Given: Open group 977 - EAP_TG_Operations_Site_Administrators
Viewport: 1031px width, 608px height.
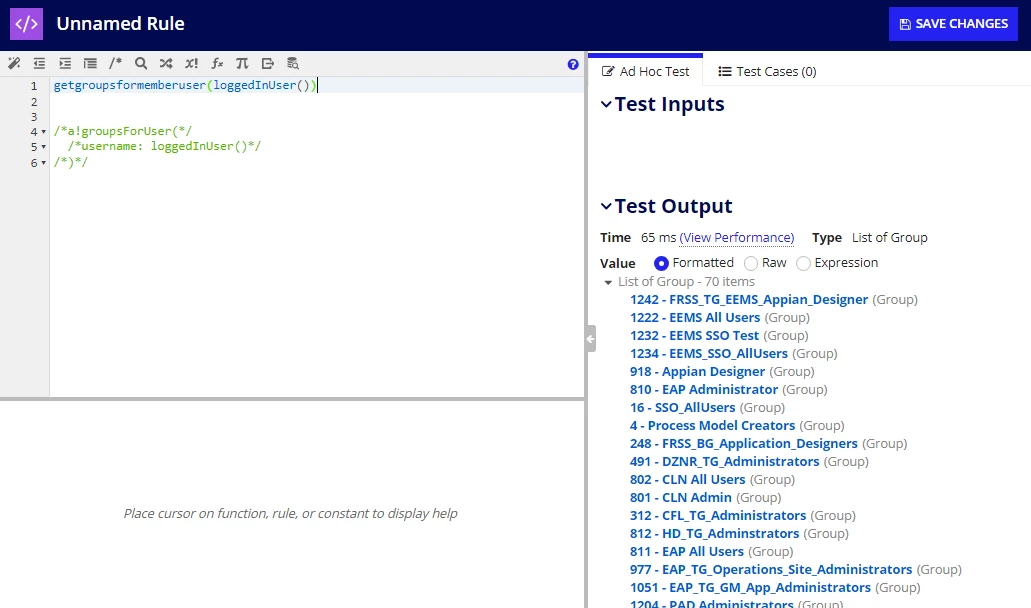Looking at the screenshot, I should point(771,570).
